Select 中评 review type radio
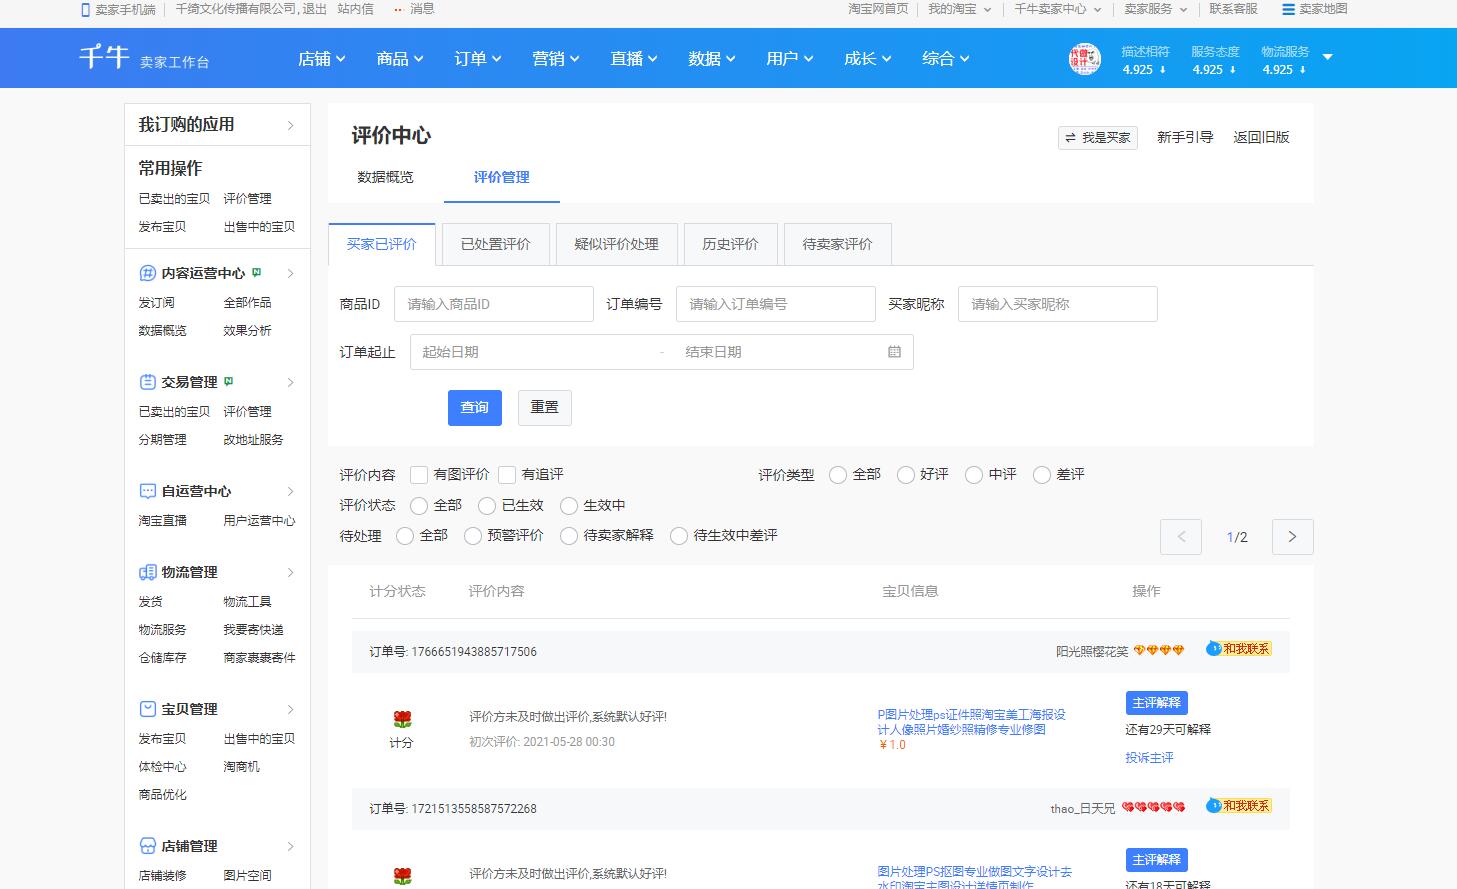The height and width of the screenshot is (889, 1457). click(x=974, y=475)
